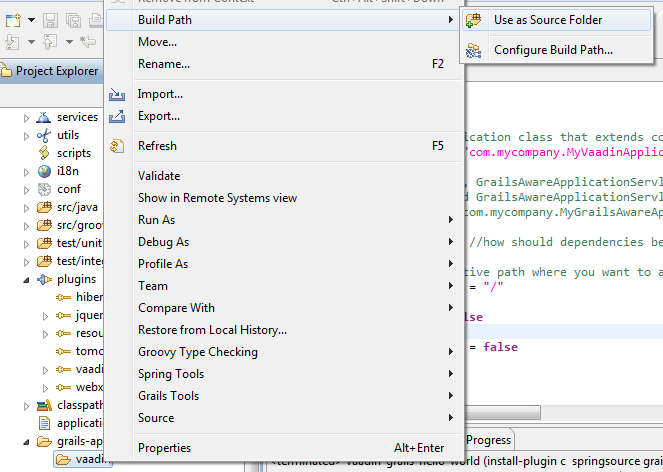Screen dimensions: 663x472
Task: Switch to the Progress tab
Action: click(488, 440)
